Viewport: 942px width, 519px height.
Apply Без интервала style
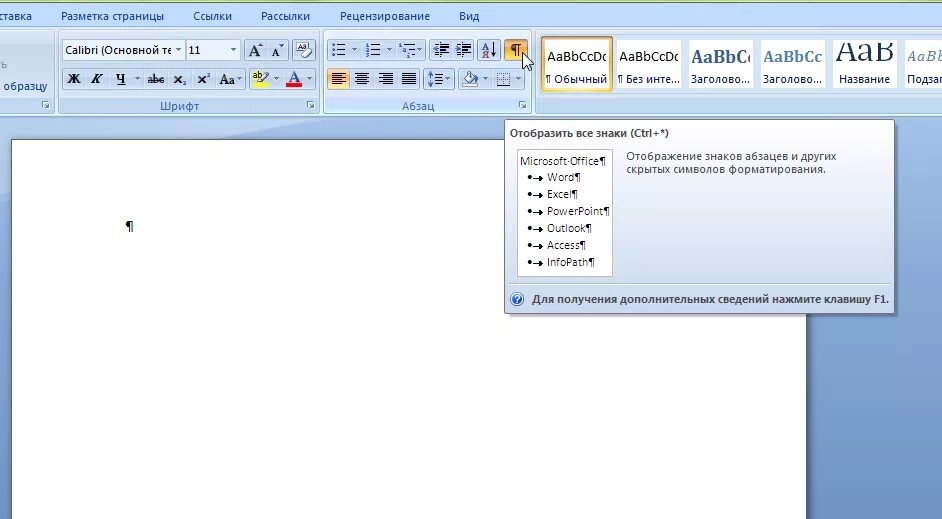(649, 64)
